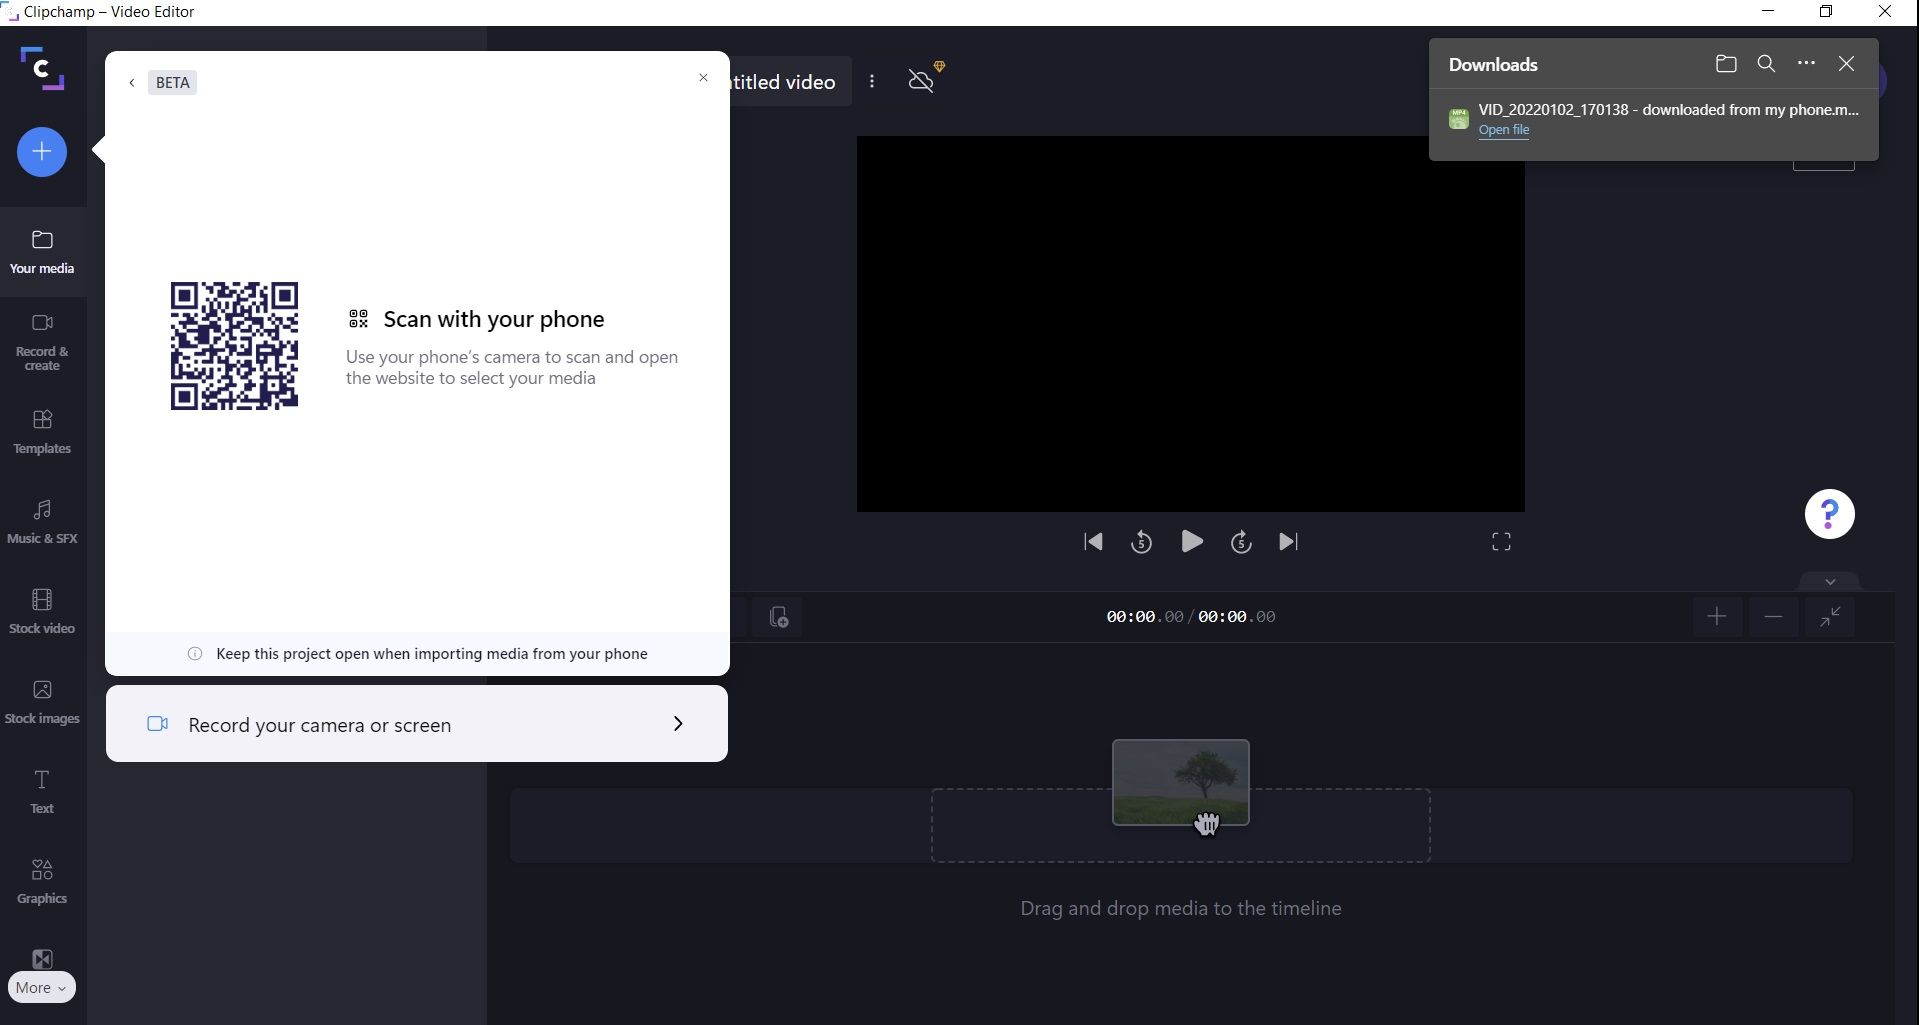Screen dimensions: 1919x1025
Task: Open the Music & SFX library
Action: 41,520
